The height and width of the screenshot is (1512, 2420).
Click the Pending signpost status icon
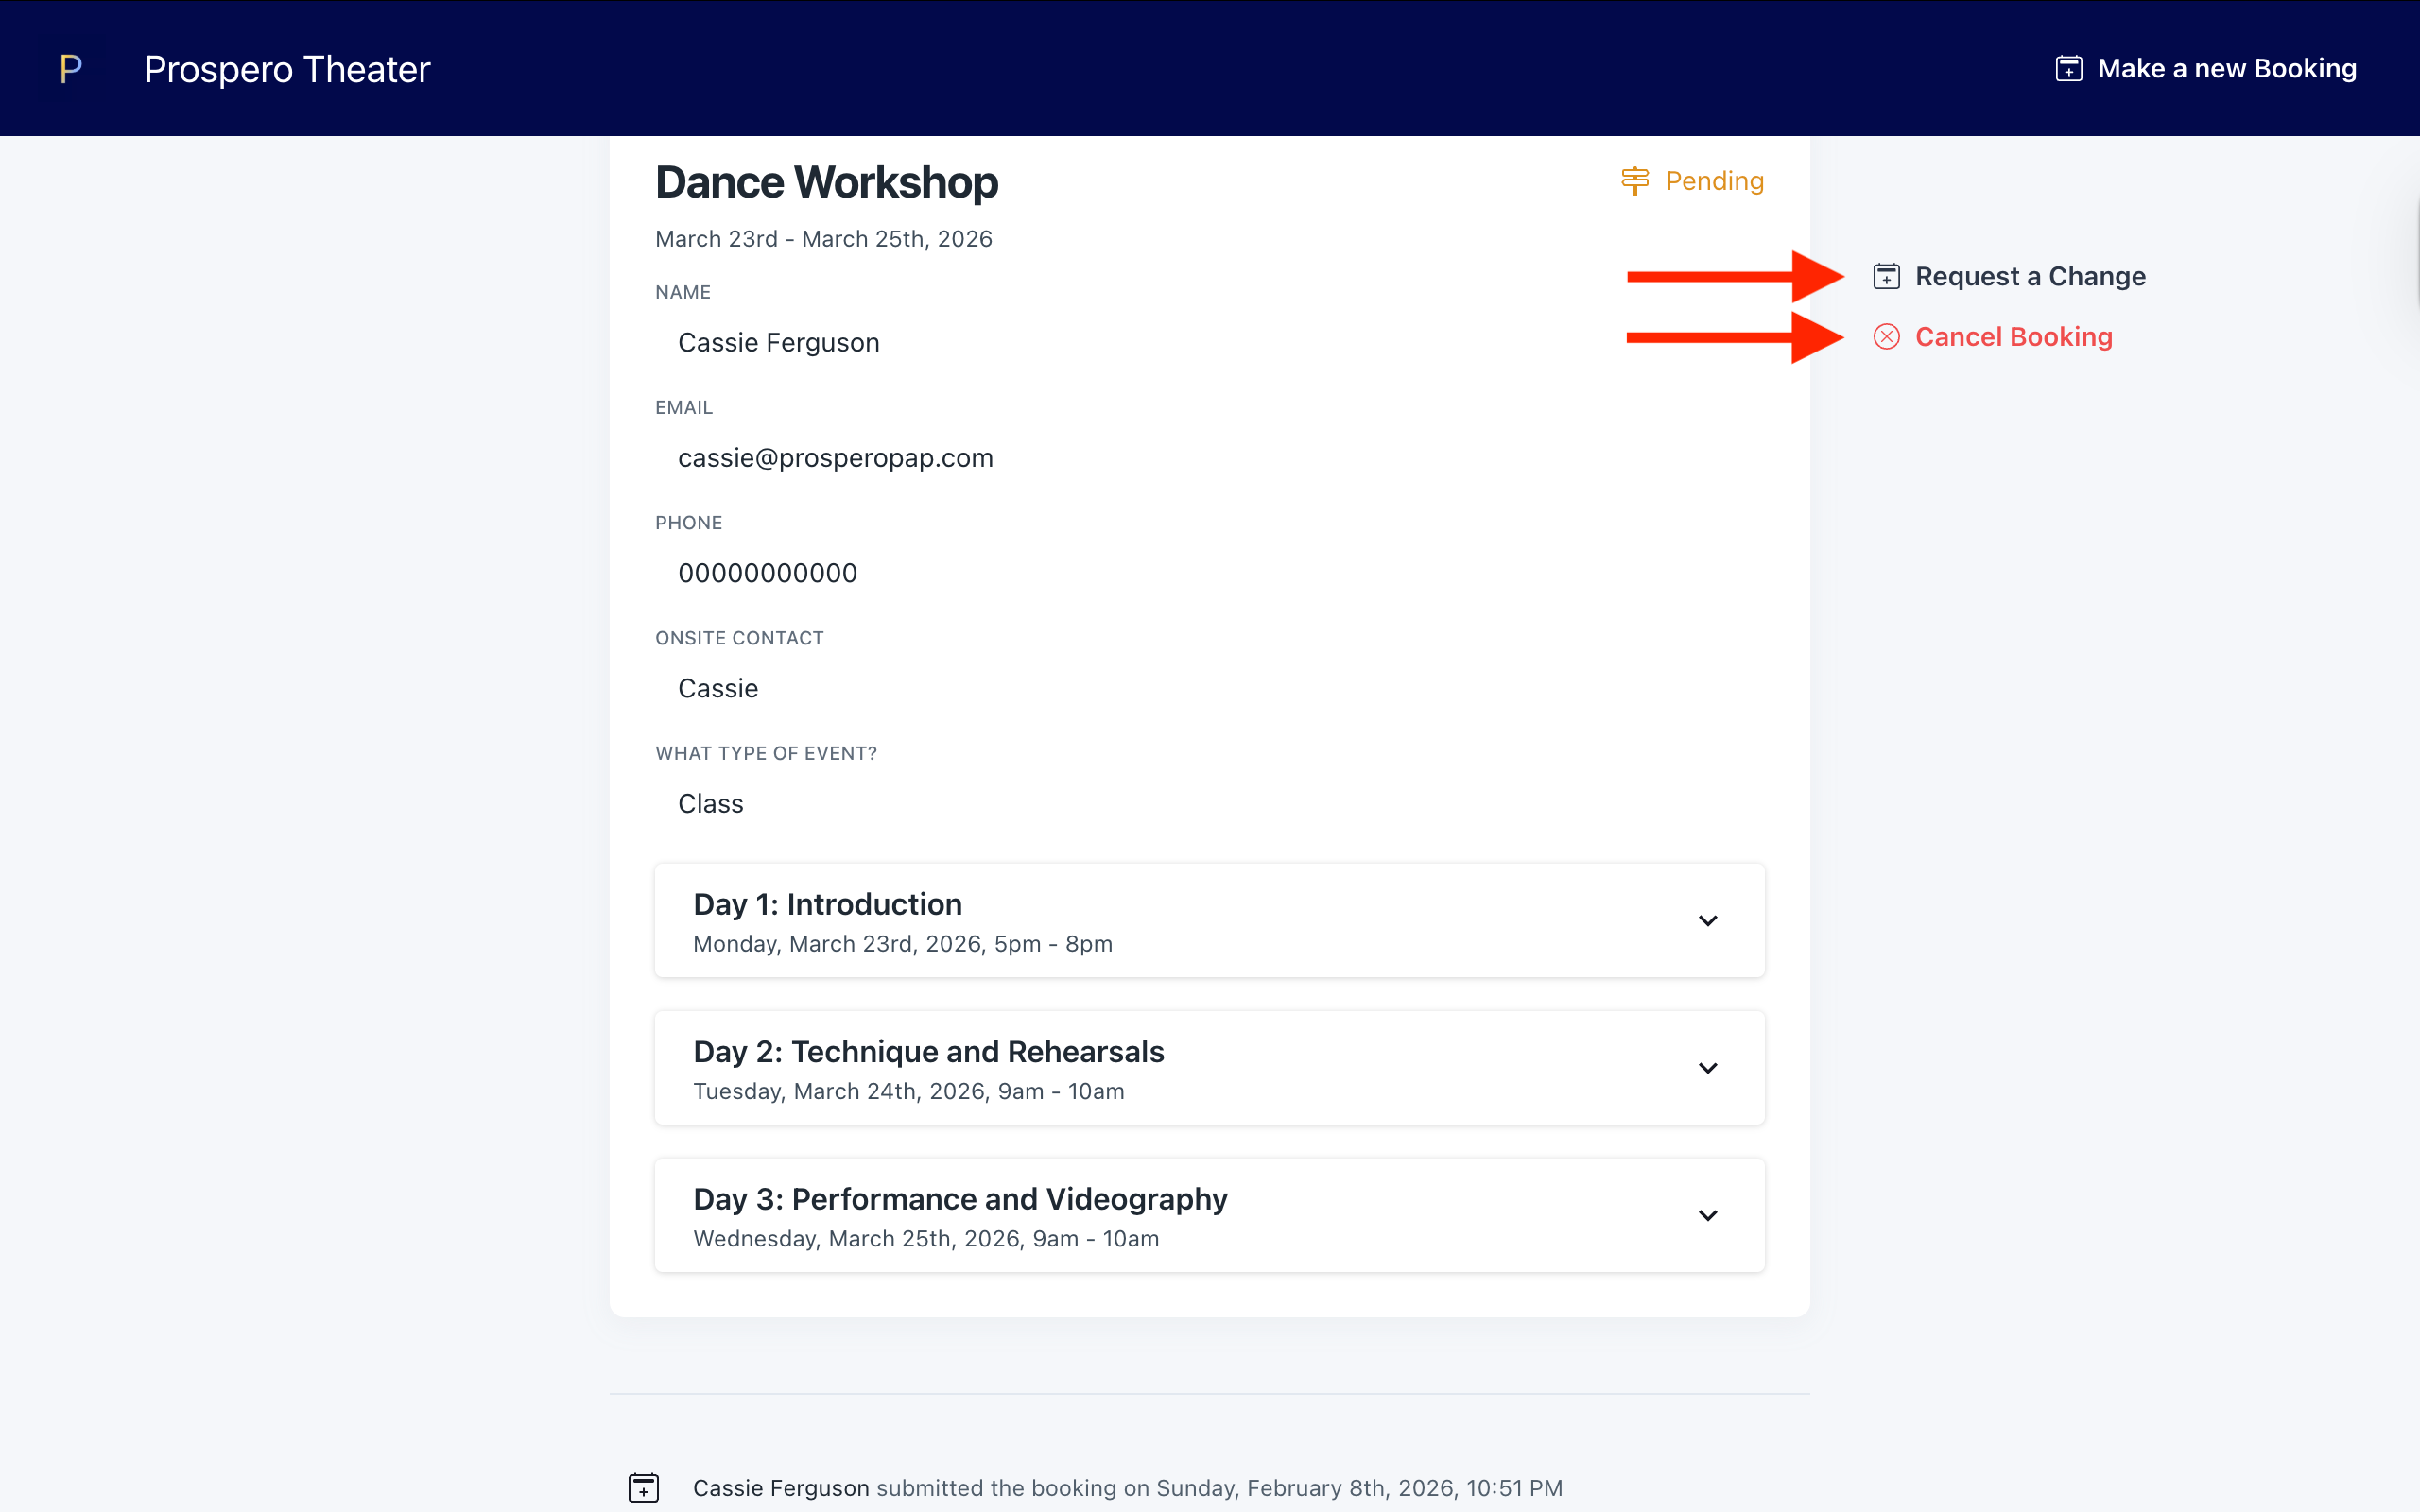tap(1635, 181)
